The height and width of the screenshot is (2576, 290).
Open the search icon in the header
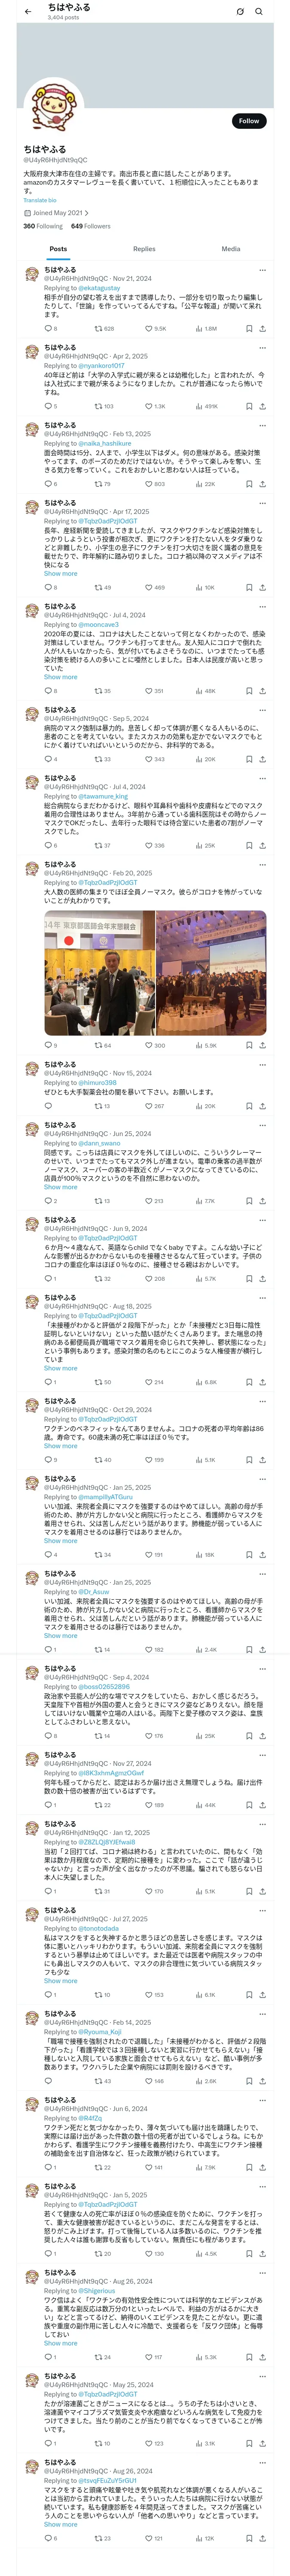pos(259,11)
